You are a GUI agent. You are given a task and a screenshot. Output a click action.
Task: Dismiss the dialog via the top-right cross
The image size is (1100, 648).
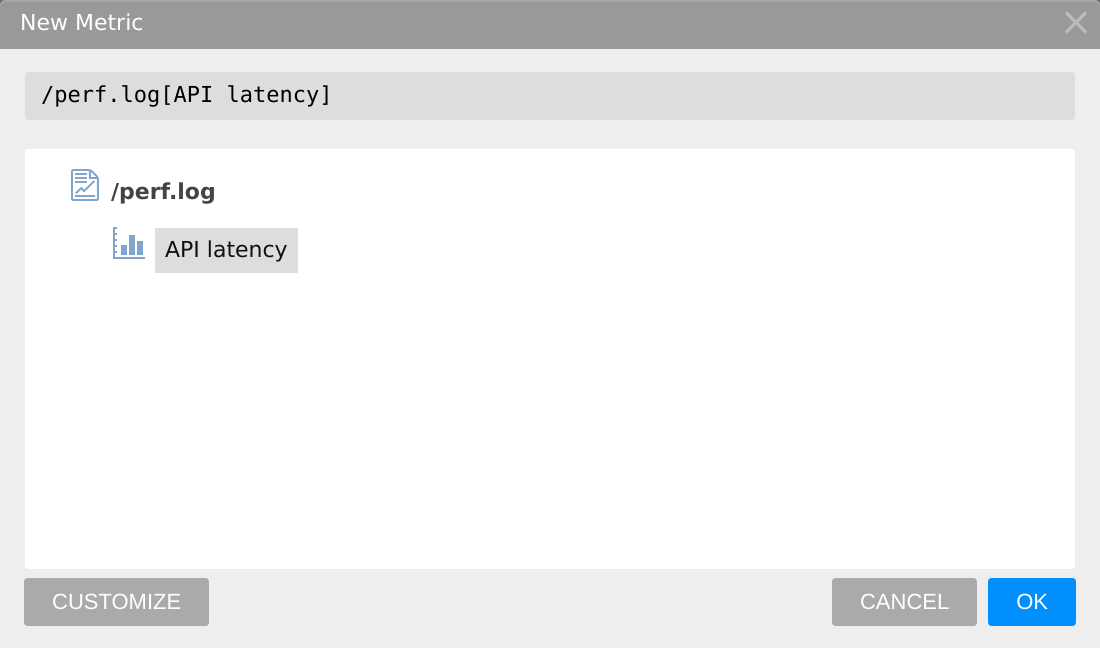coord(1075,22)
